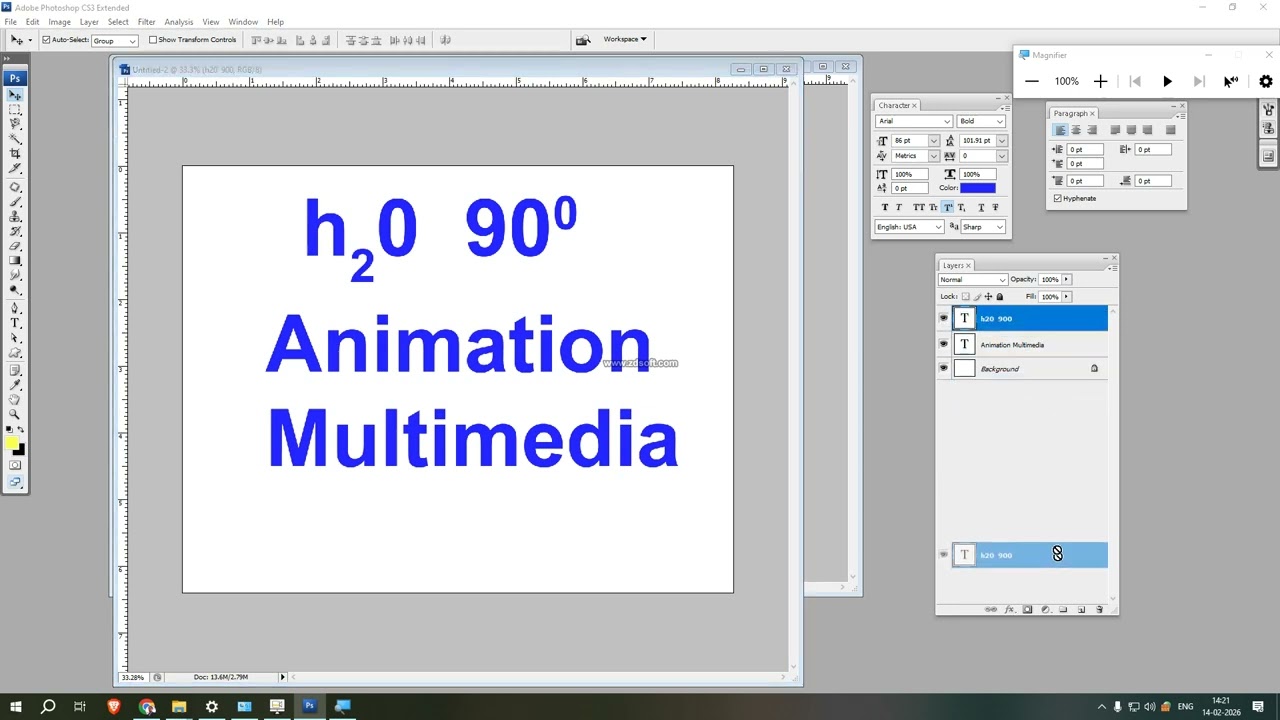
Task: Enable Show Transform Controls checkbox
Action: [153, 40]
